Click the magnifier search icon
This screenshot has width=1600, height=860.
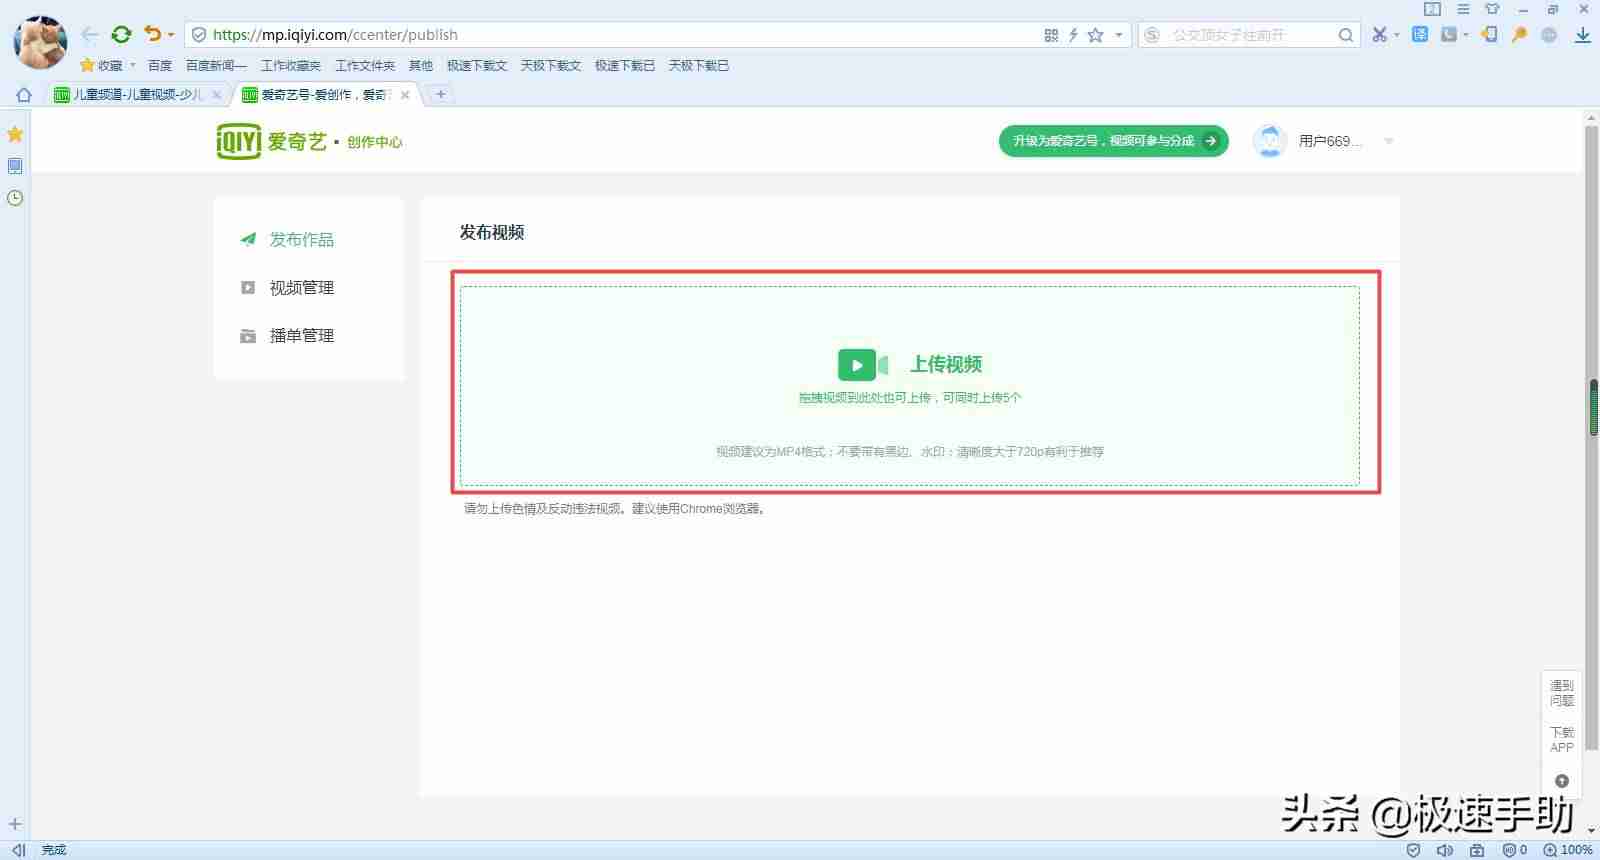click(x=1346, y=35)
